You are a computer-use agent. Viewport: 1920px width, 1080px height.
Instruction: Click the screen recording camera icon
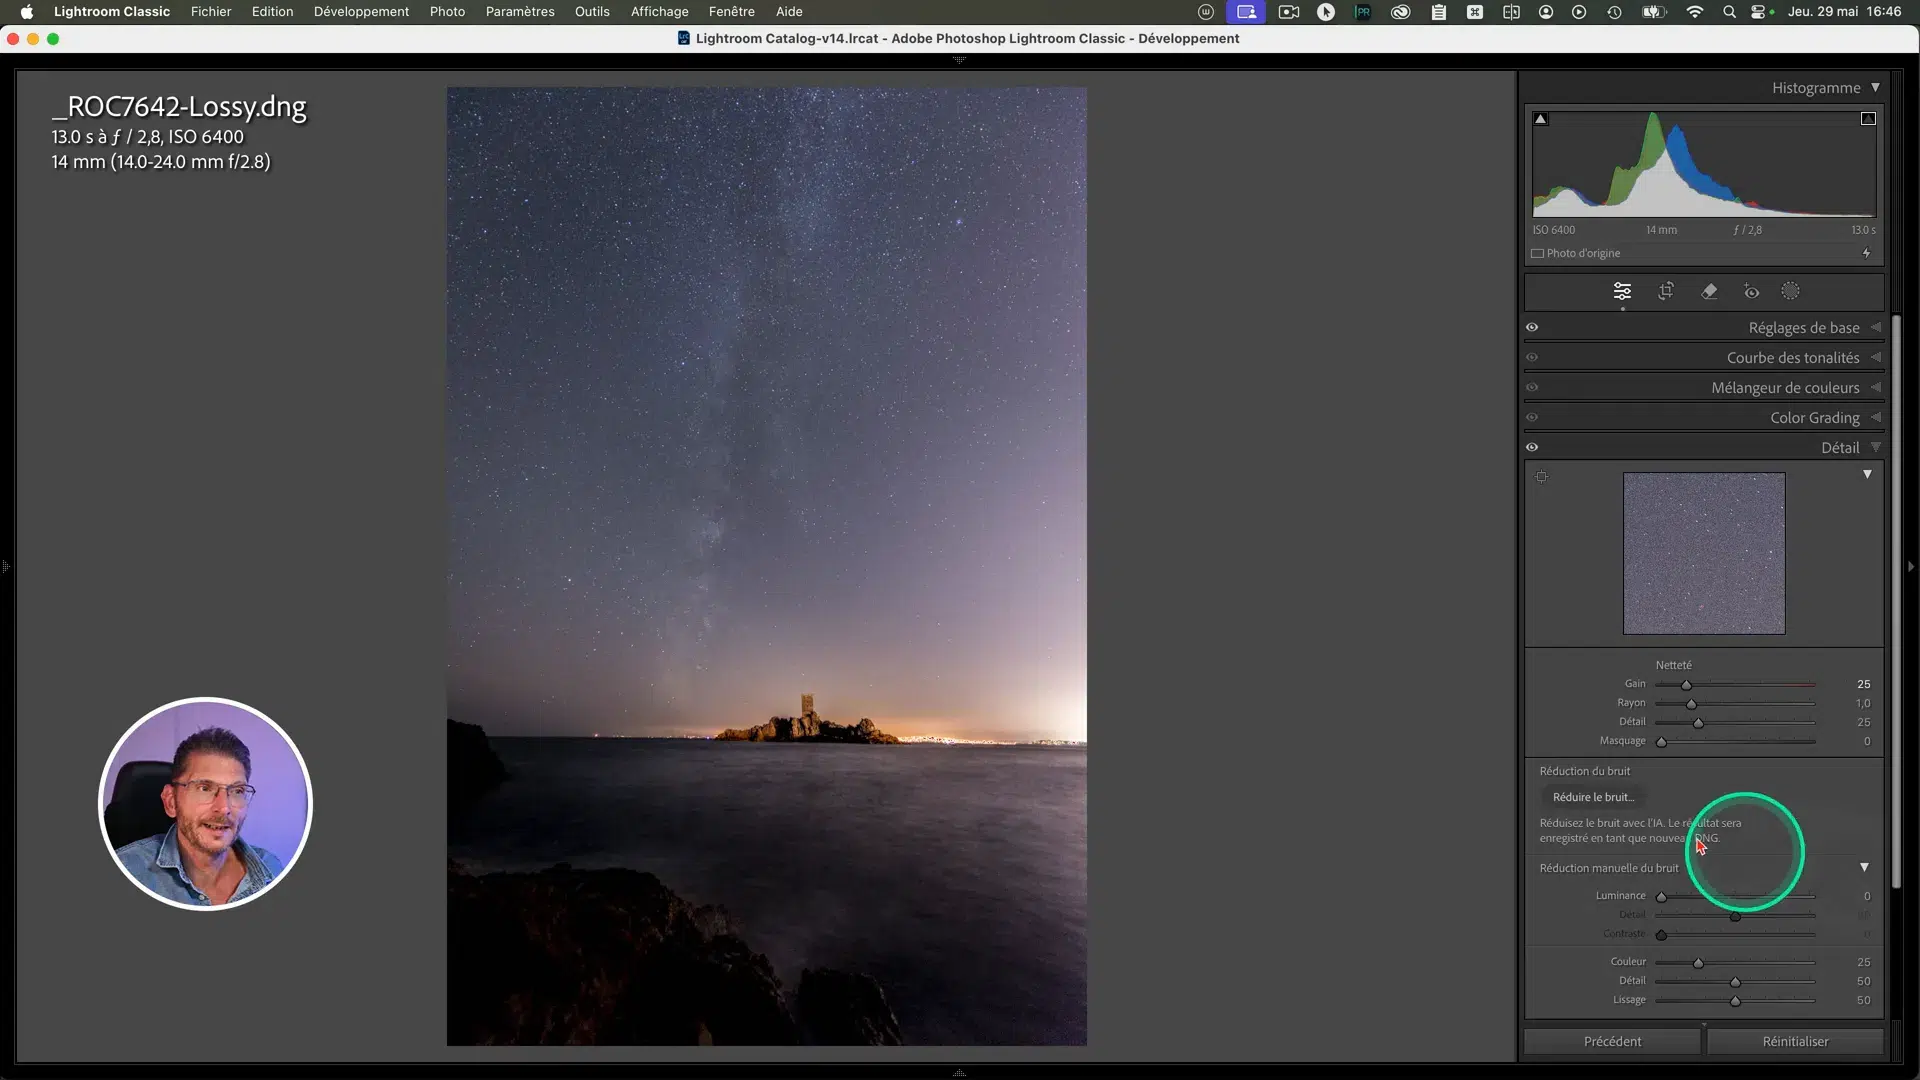(1289, 12)
